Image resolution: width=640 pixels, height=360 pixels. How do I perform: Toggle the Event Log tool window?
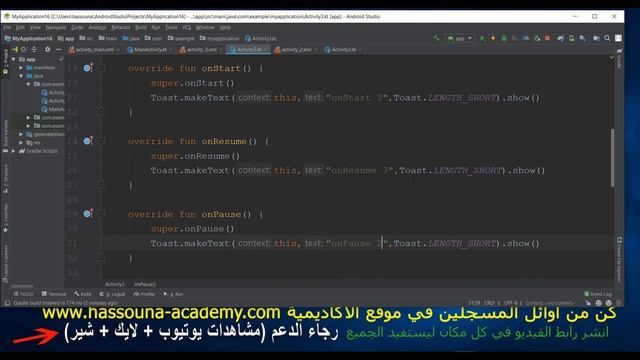click(598, 294)
